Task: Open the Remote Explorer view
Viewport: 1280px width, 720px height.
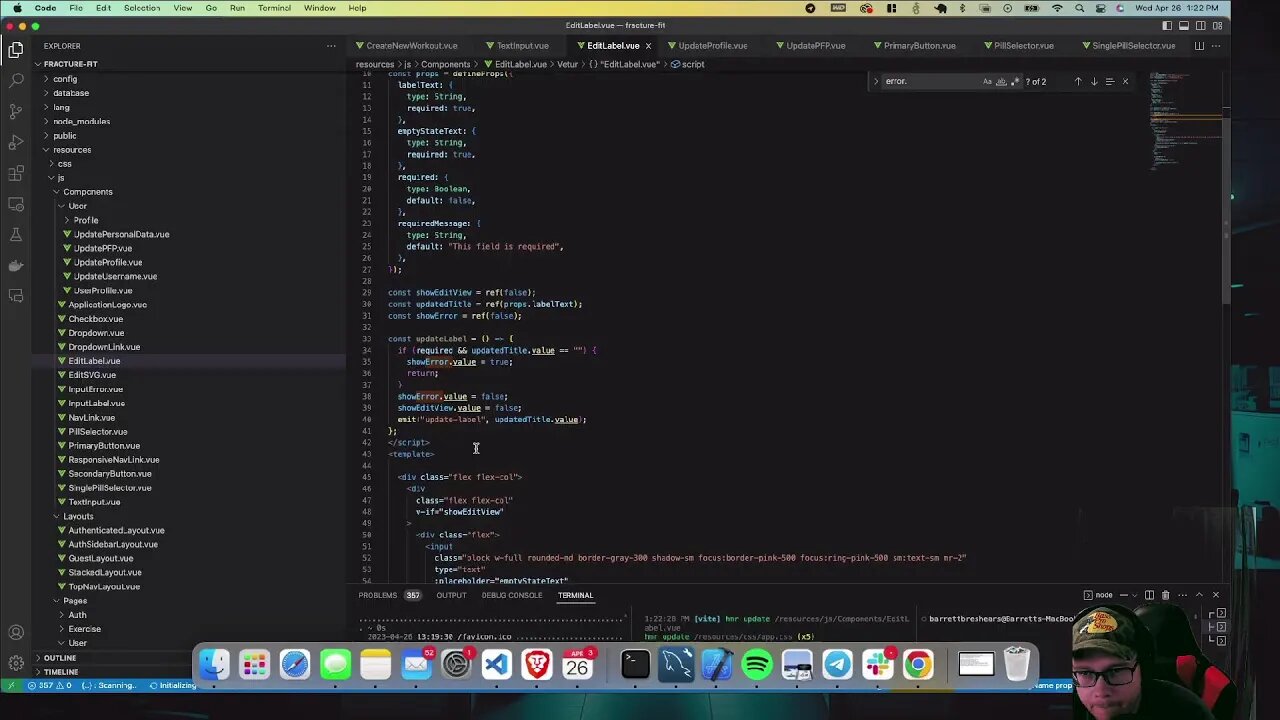Action: tap(16, 204)
